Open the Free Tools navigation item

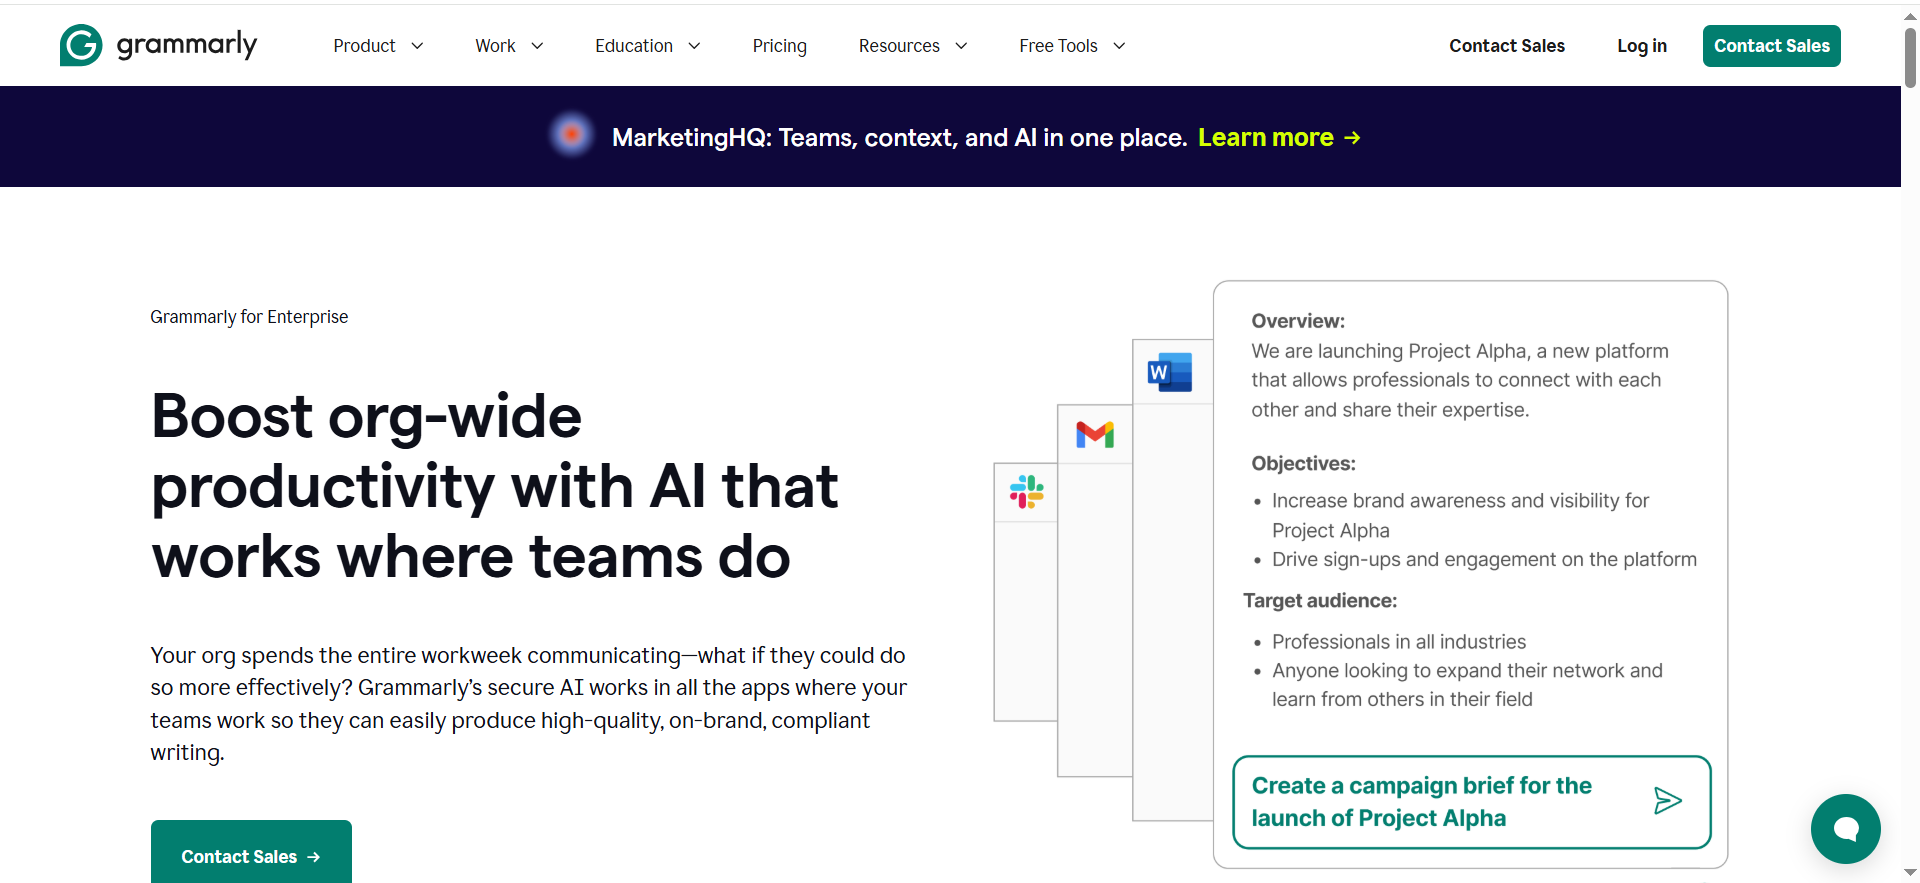point(1058,46)
